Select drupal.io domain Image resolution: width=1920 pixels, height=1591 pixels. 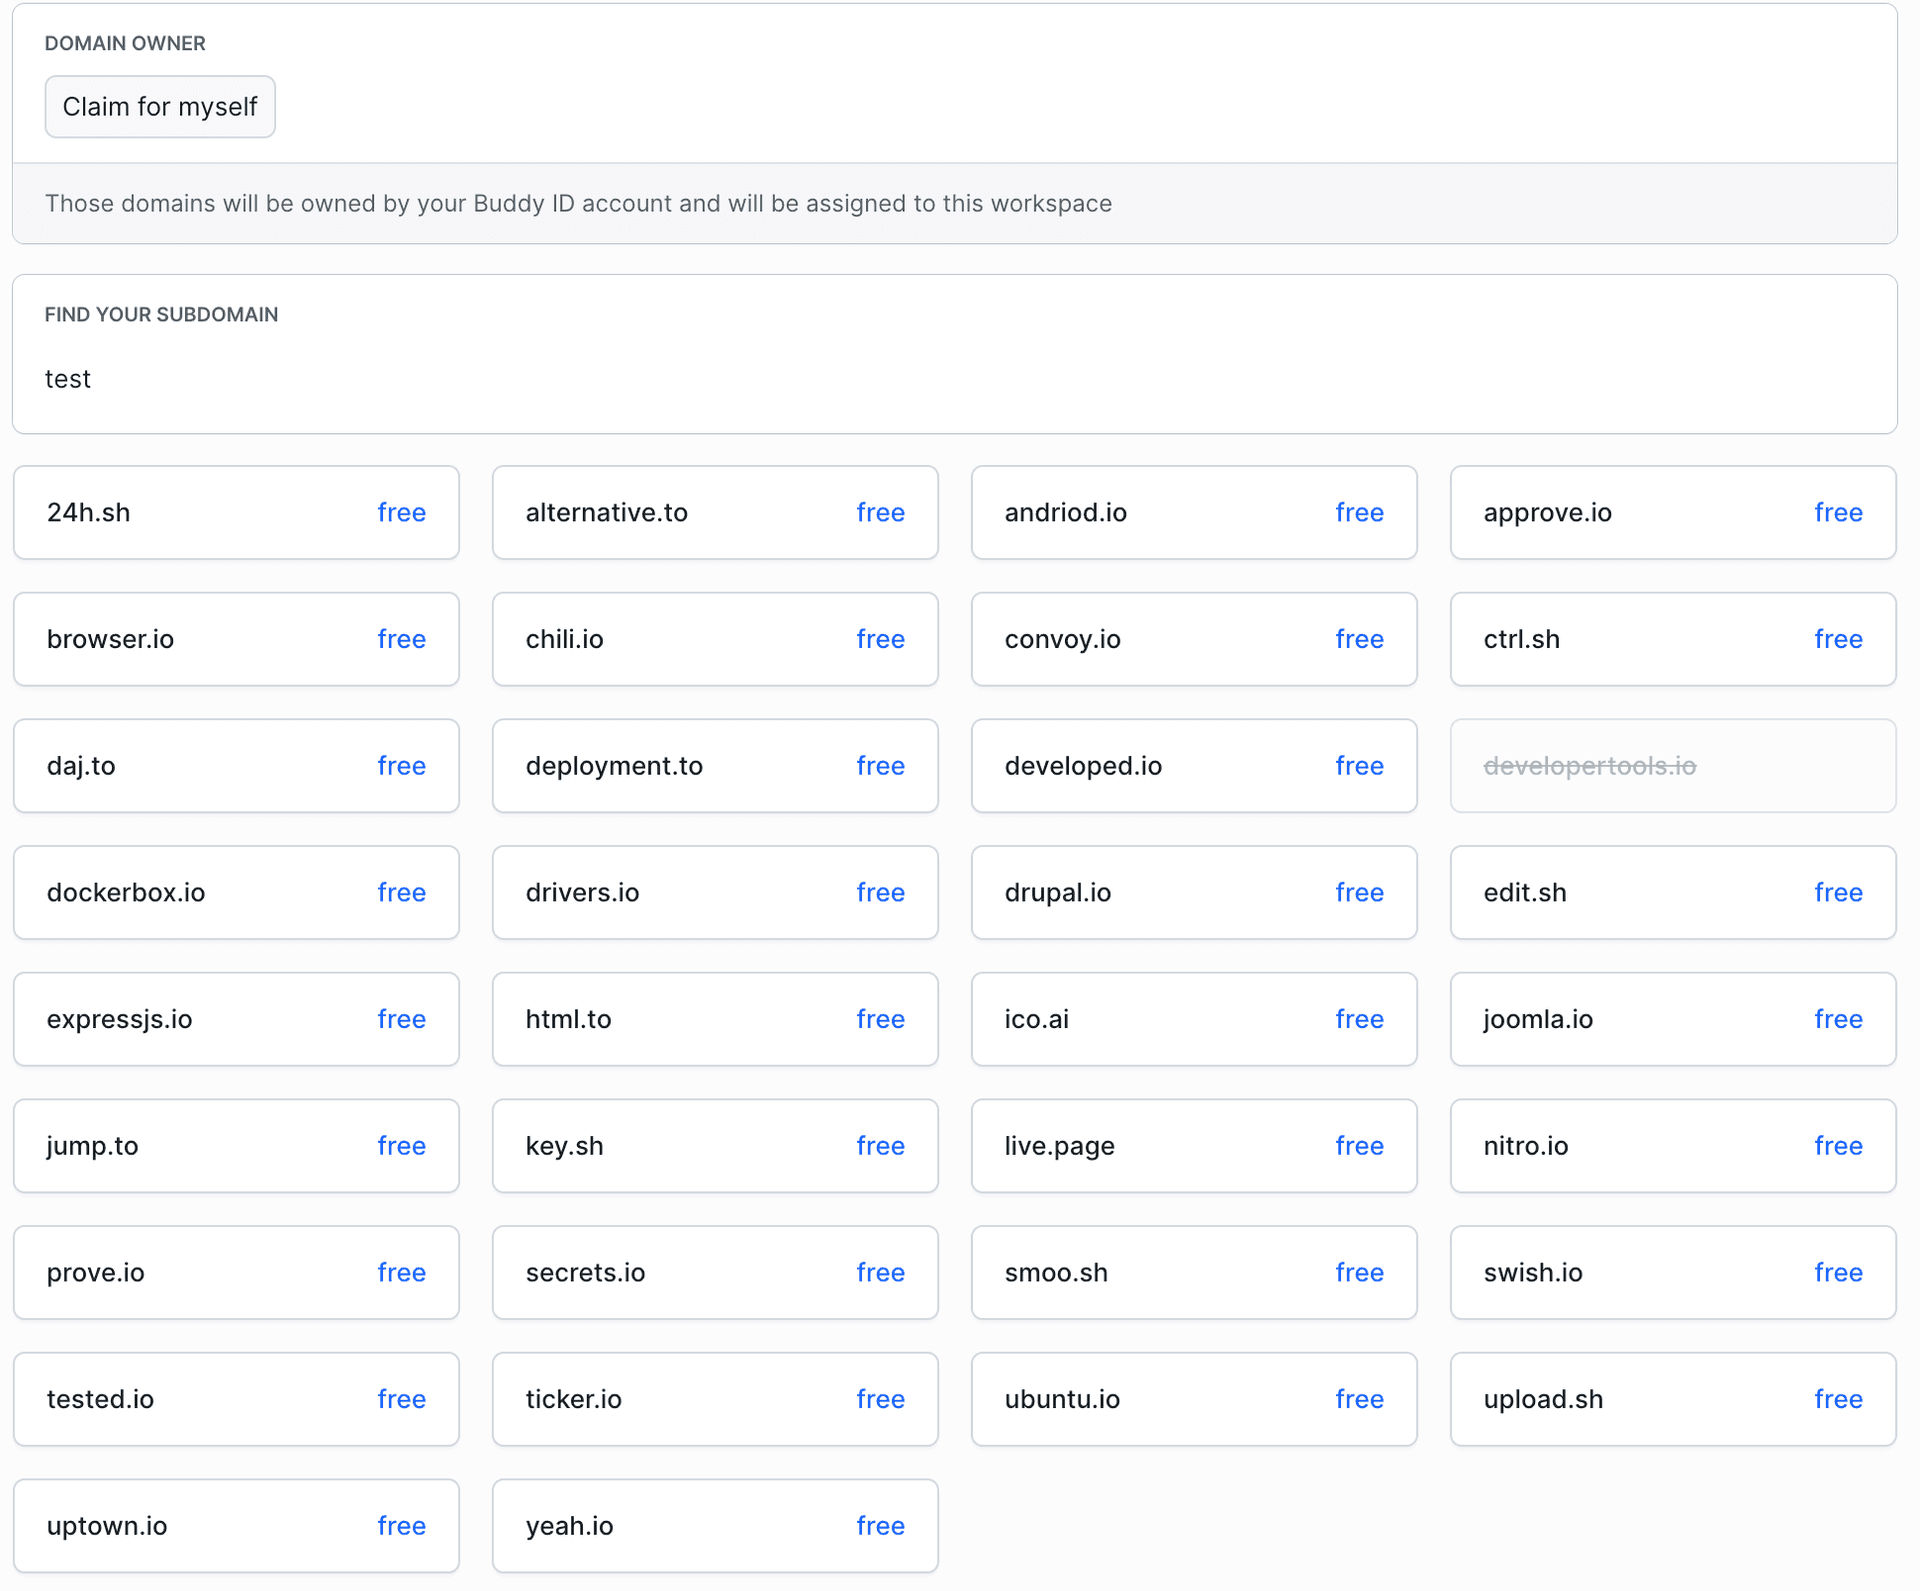(1194, 892)
